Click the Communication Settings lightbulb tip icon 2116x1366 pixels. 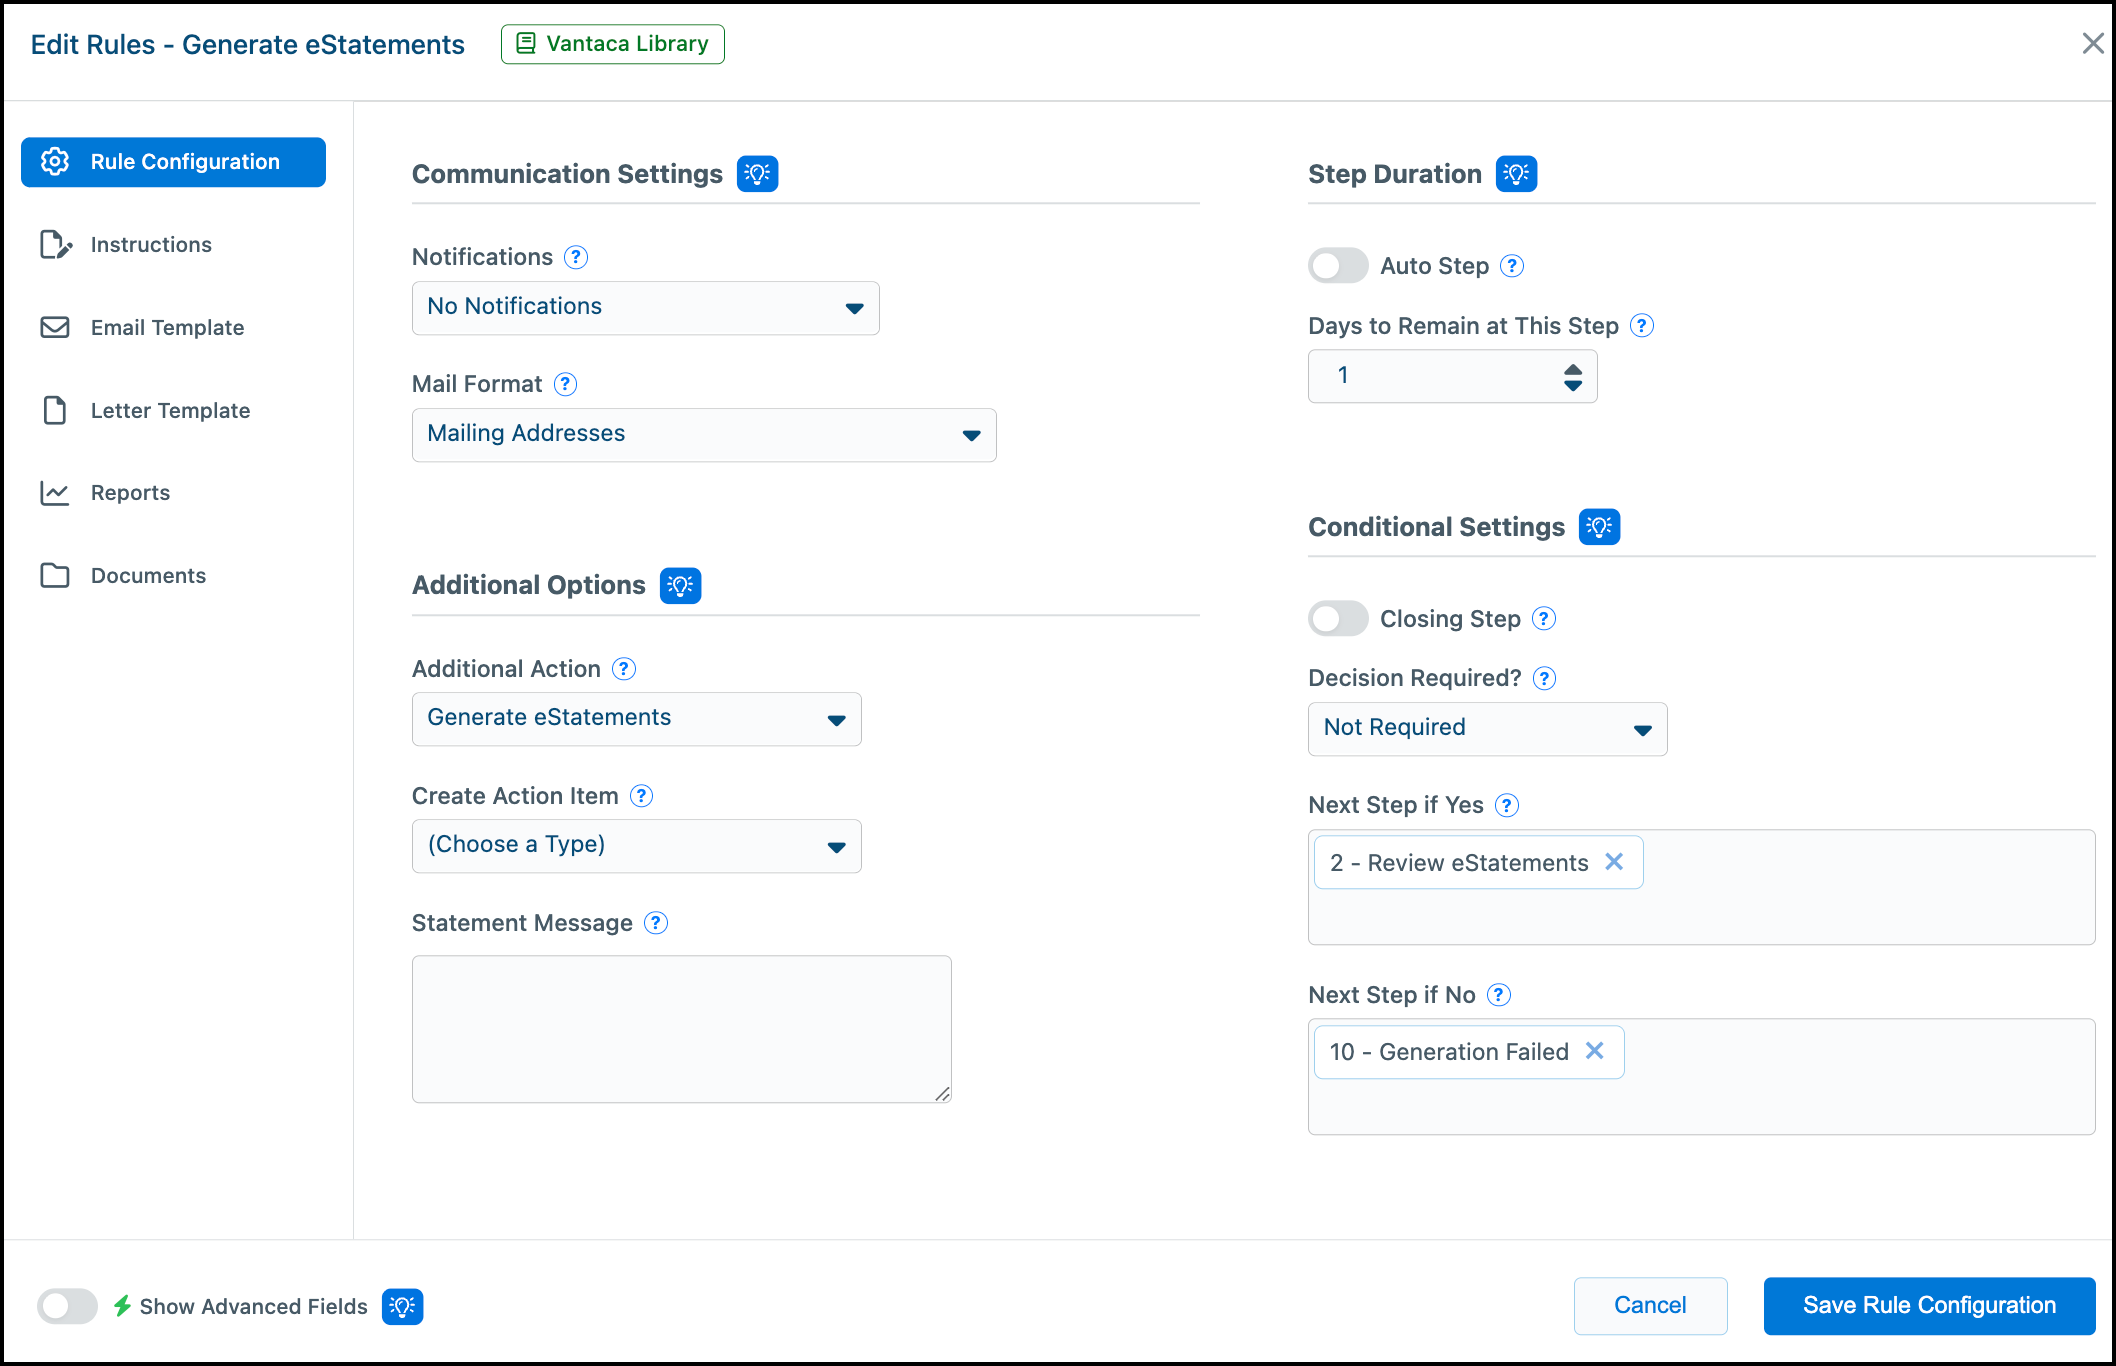(757, 174)
